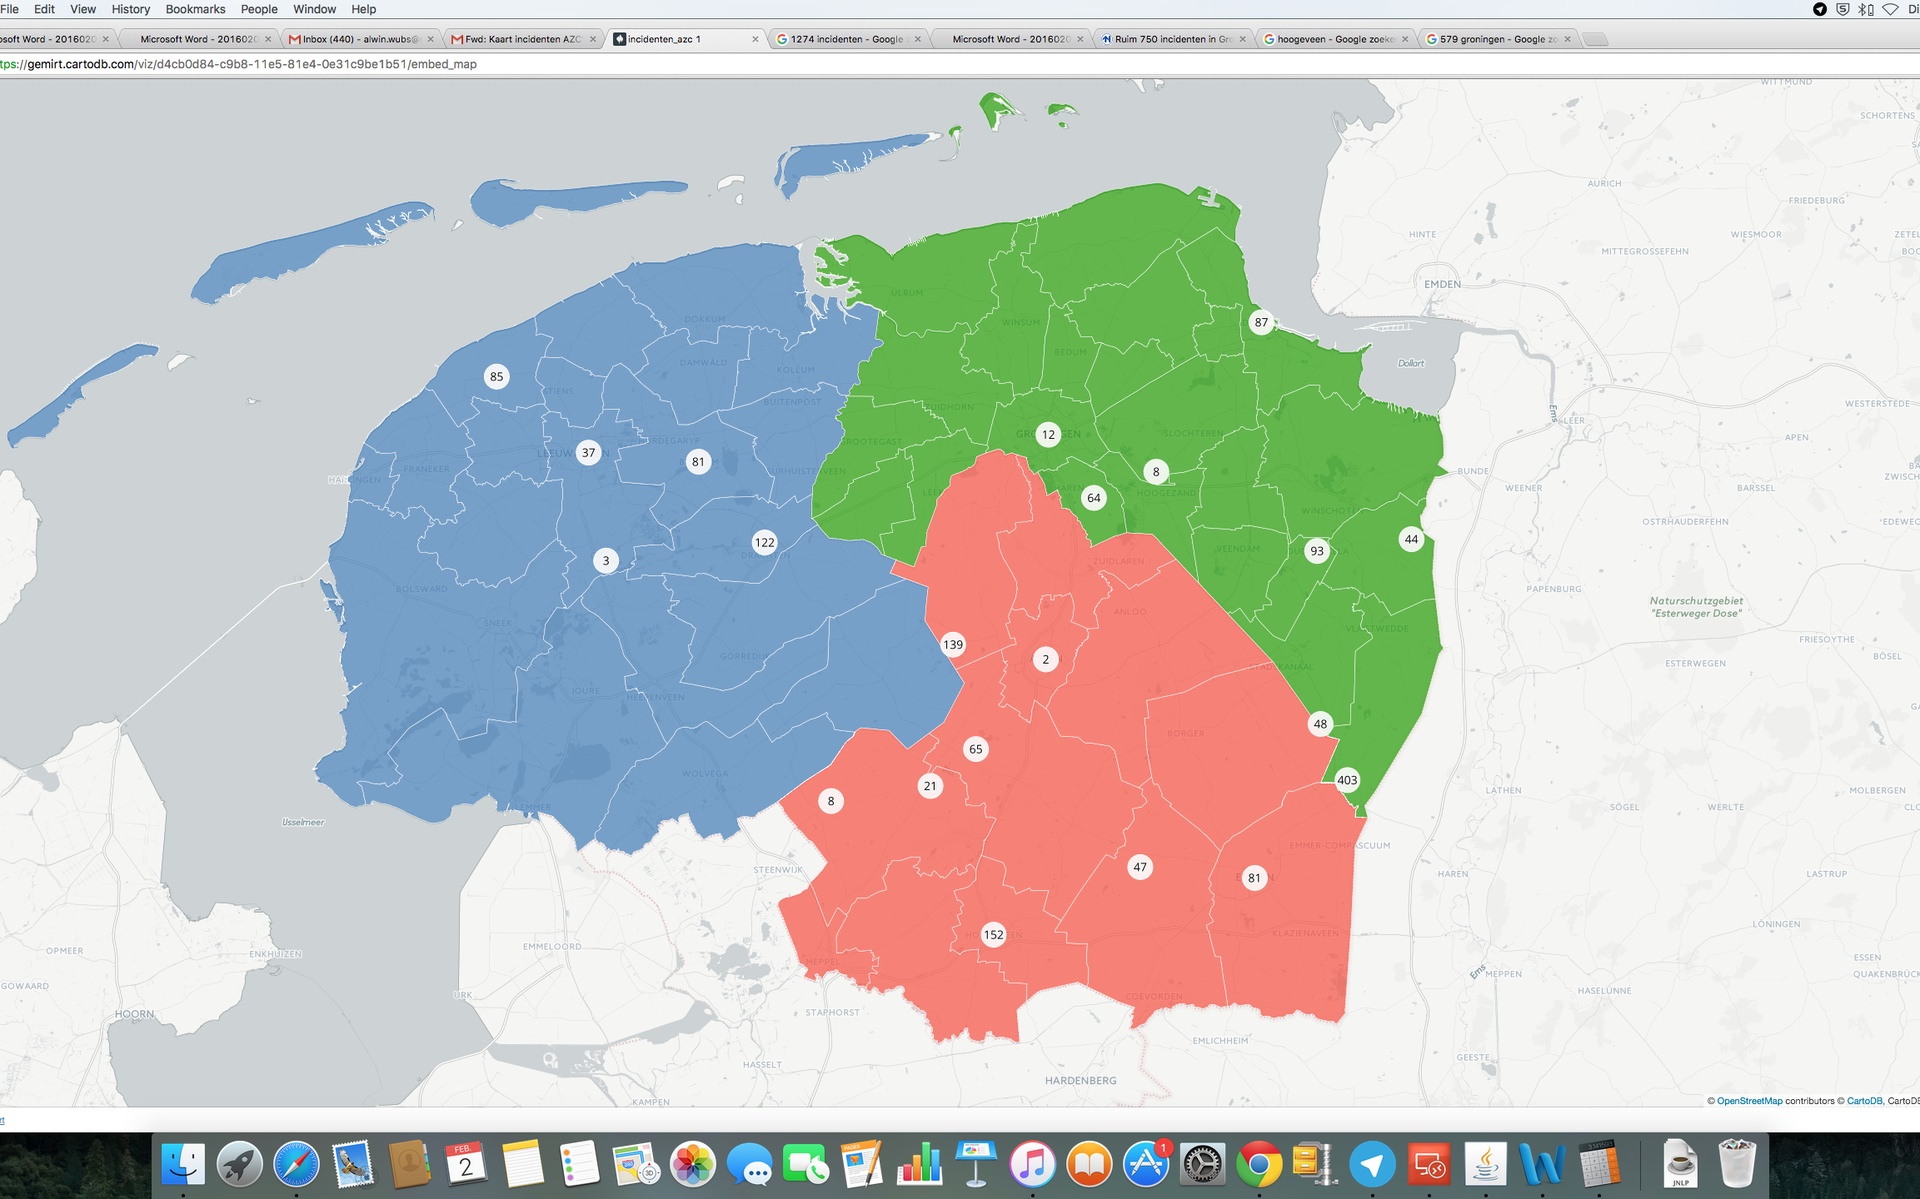Click the 37 marker near Leeuwarden
This screenshot has width=1920, height=1199.
point(588,452)
